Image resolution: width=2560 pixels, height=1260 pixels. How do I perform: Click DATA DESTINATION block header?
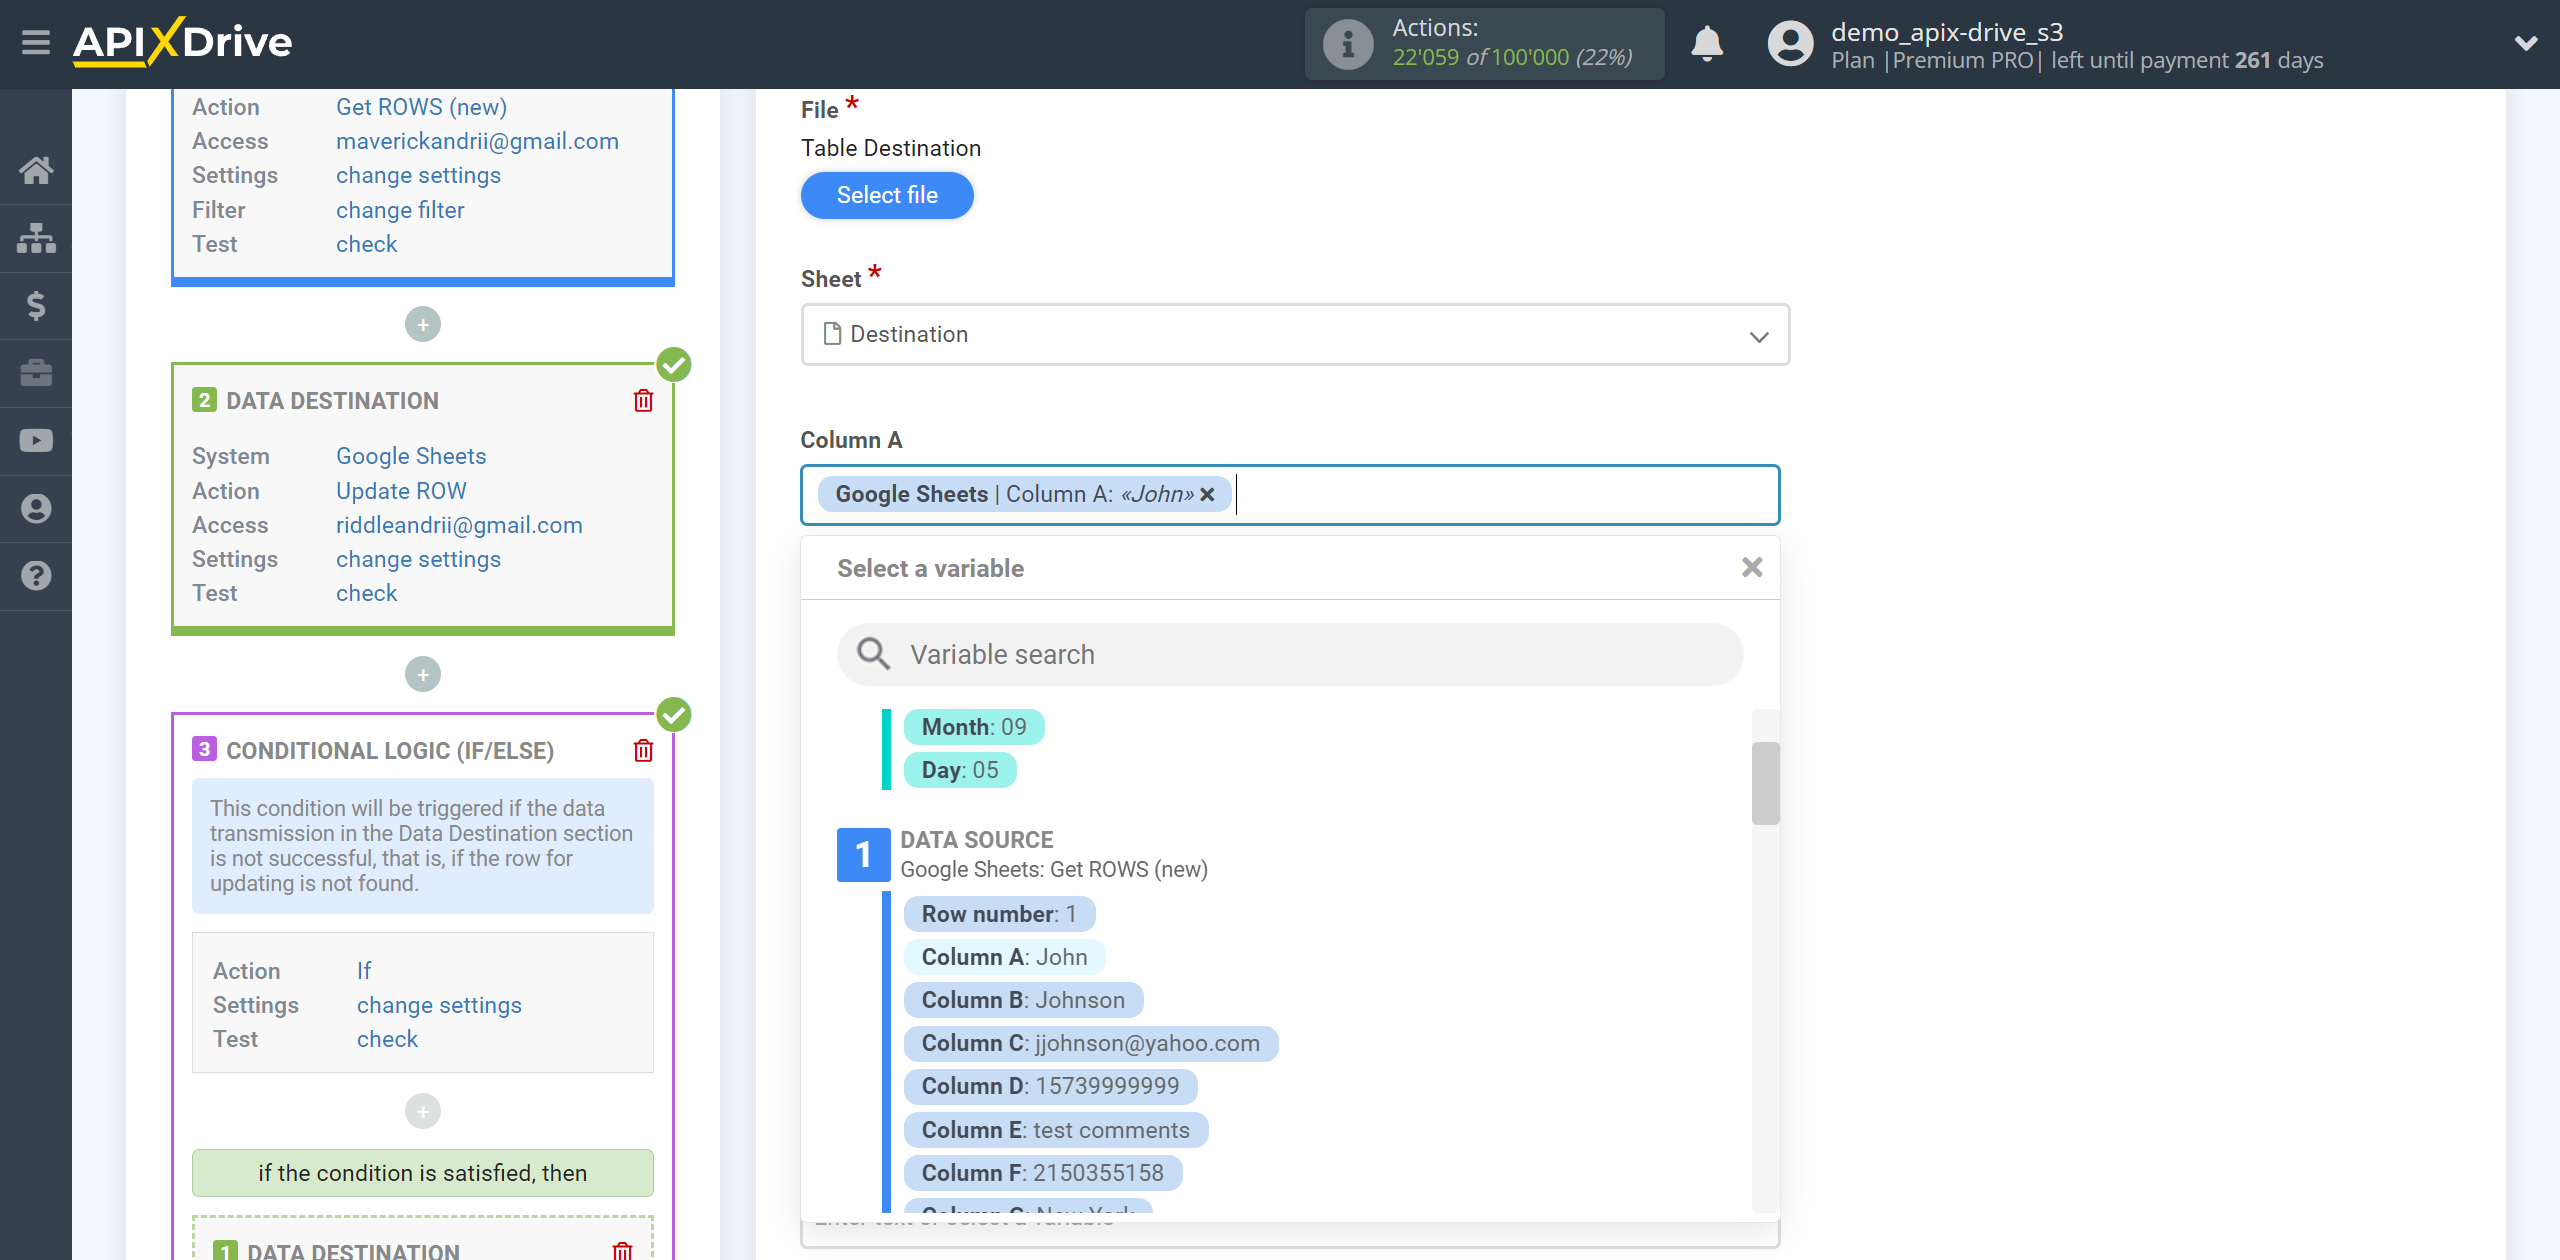tap(332, 401)
